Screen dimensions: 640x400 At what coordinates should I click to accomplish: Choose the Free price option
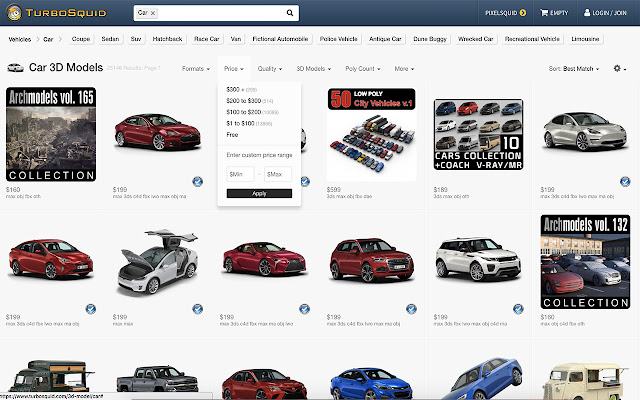(x=232, y=135)
